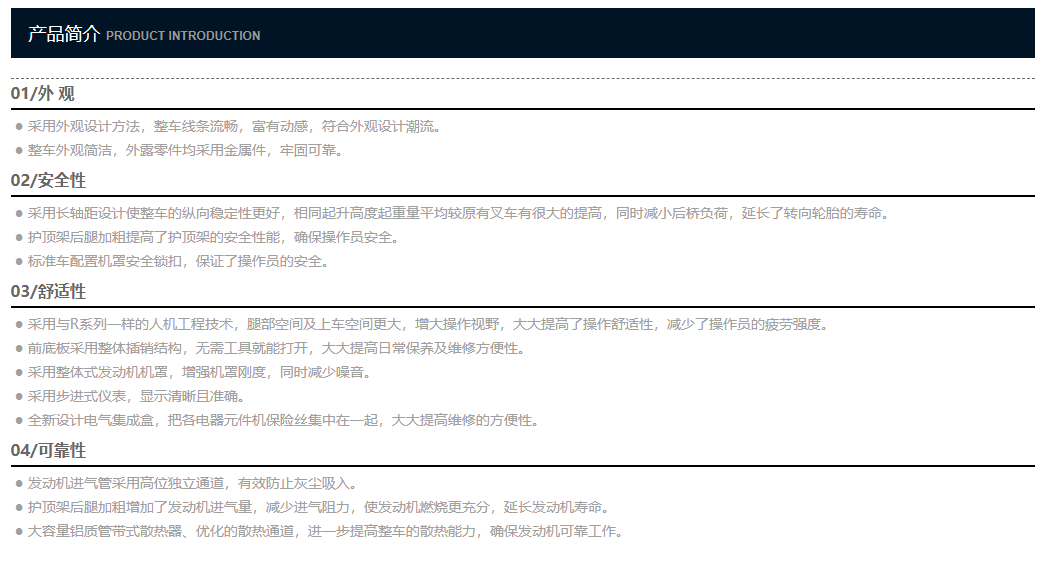Select the 03/舒适性 section heading
Image resolution: width=1058 pixels, height=561 pixels.
click(48, 292)
